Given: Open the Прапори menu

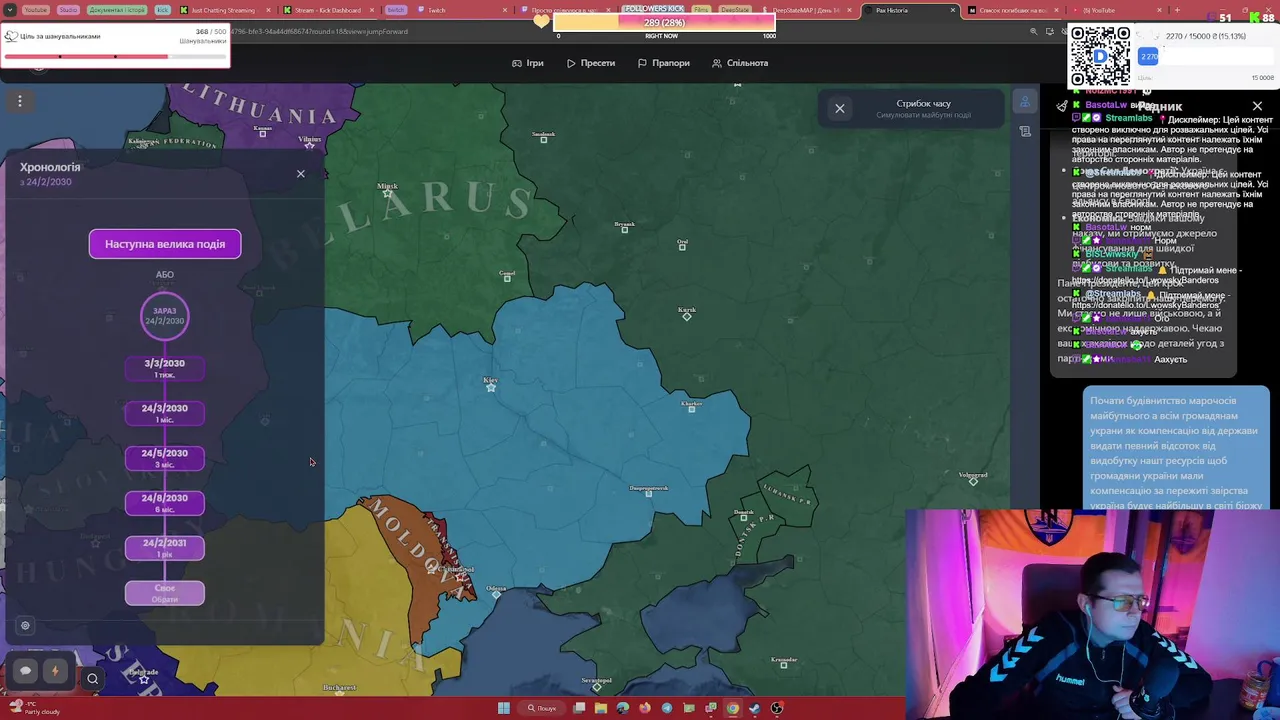Looking at the screenshot, I should tap(664, 63).
